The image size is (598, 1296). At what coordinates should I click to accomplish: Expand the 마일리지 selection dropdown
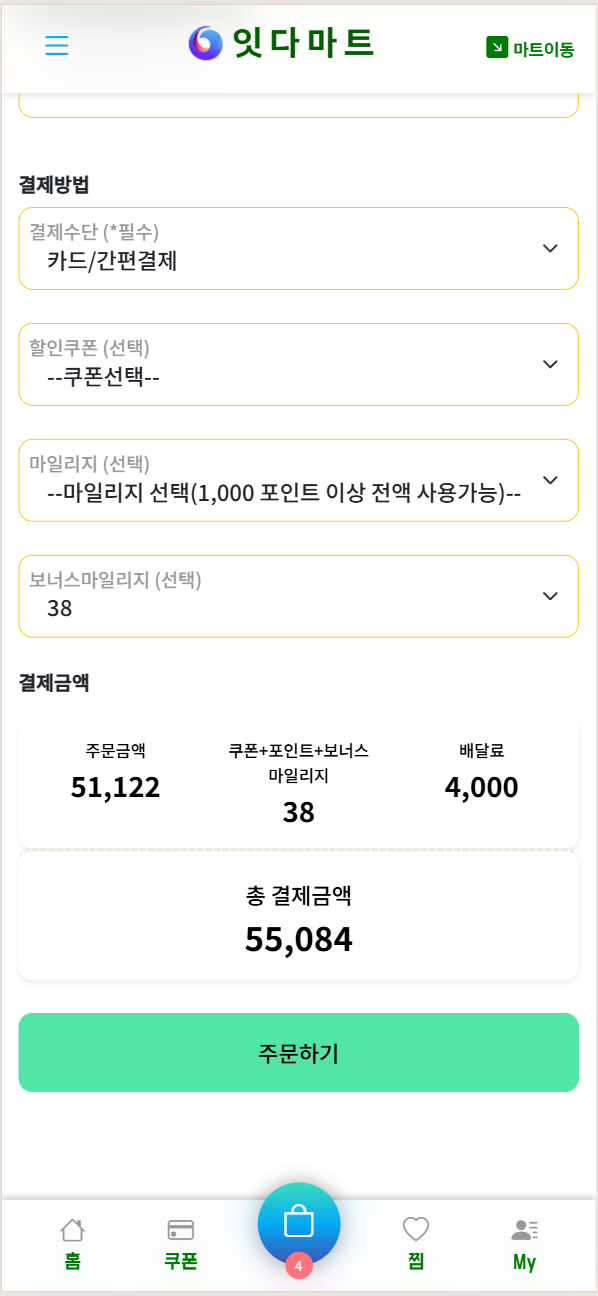[299, 480]
